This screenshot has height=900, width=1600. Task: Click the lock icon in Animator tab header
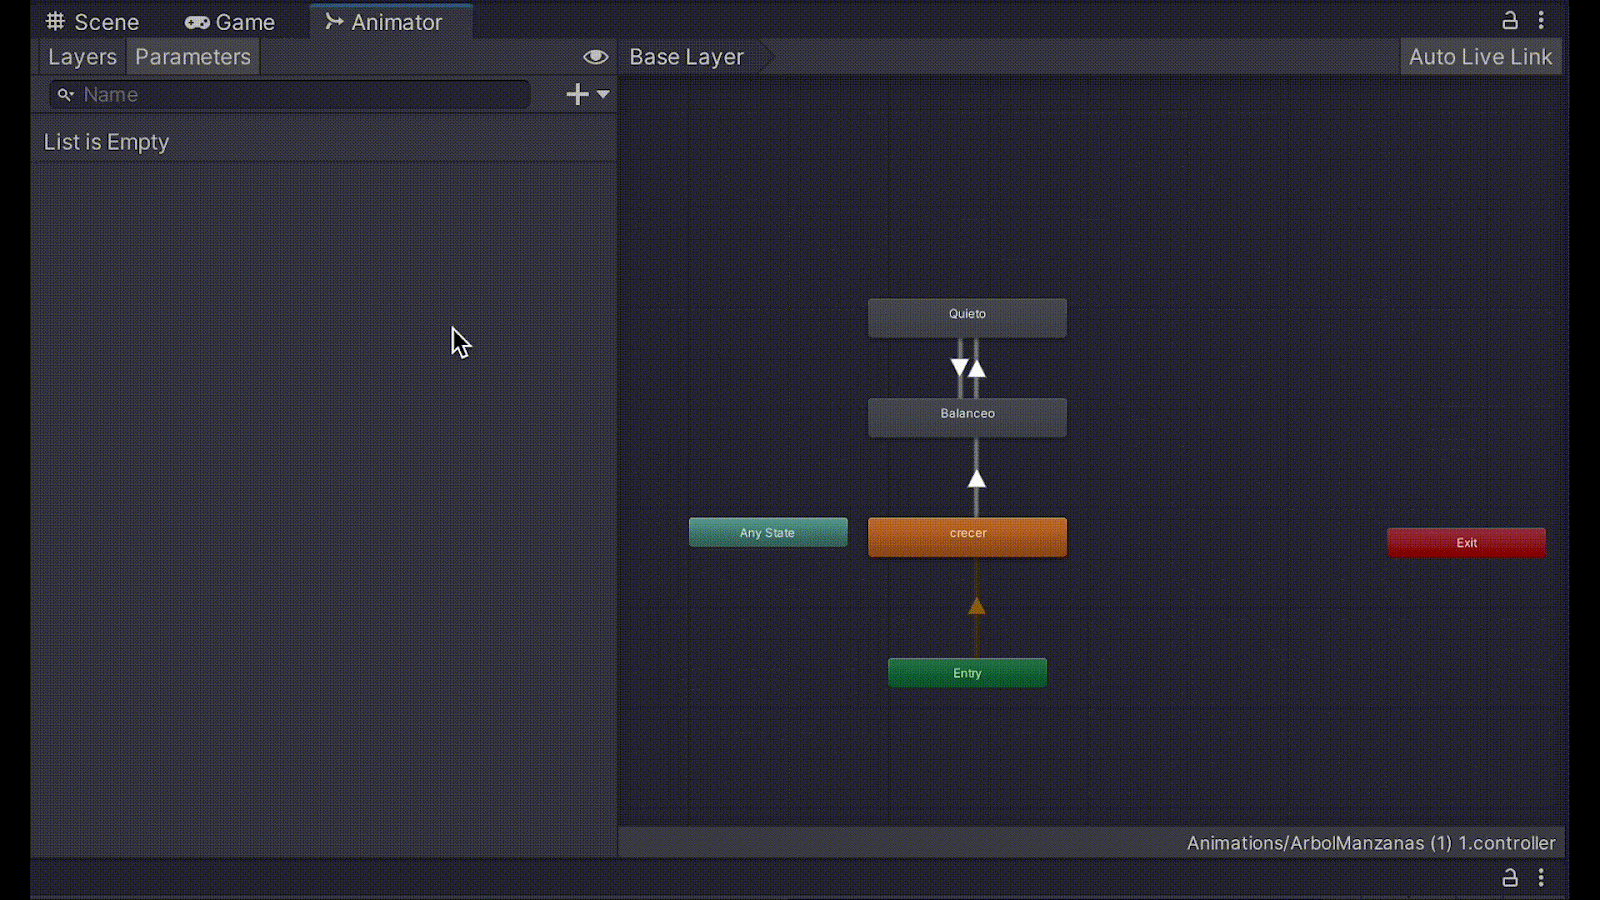pos(1510,21)
